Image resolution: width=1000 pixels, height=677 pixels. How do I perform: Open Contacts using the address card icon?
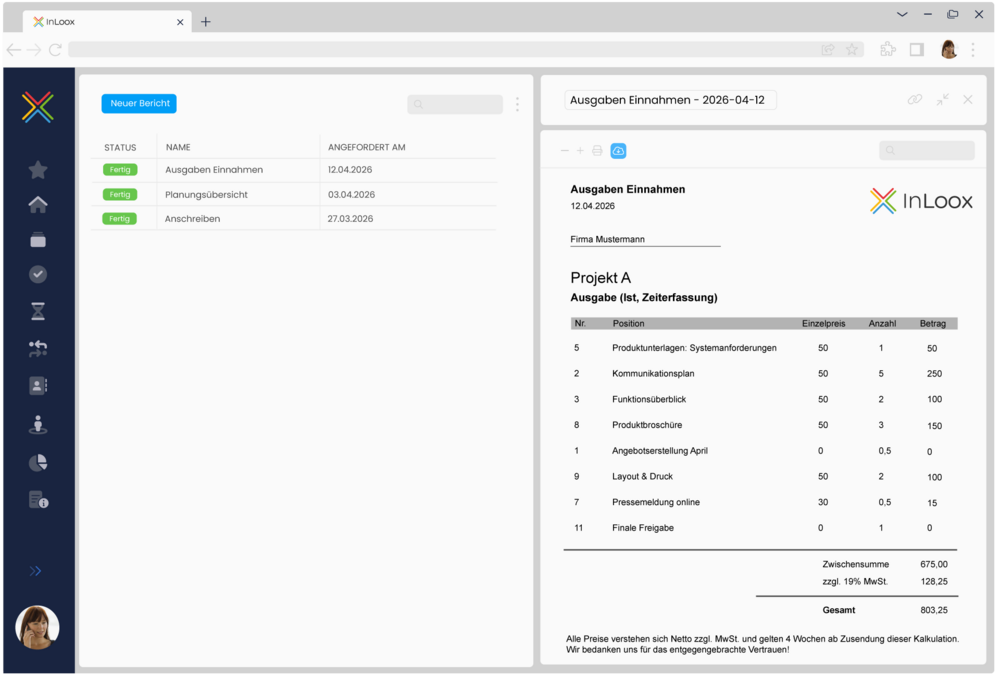(x=37, y=385)
